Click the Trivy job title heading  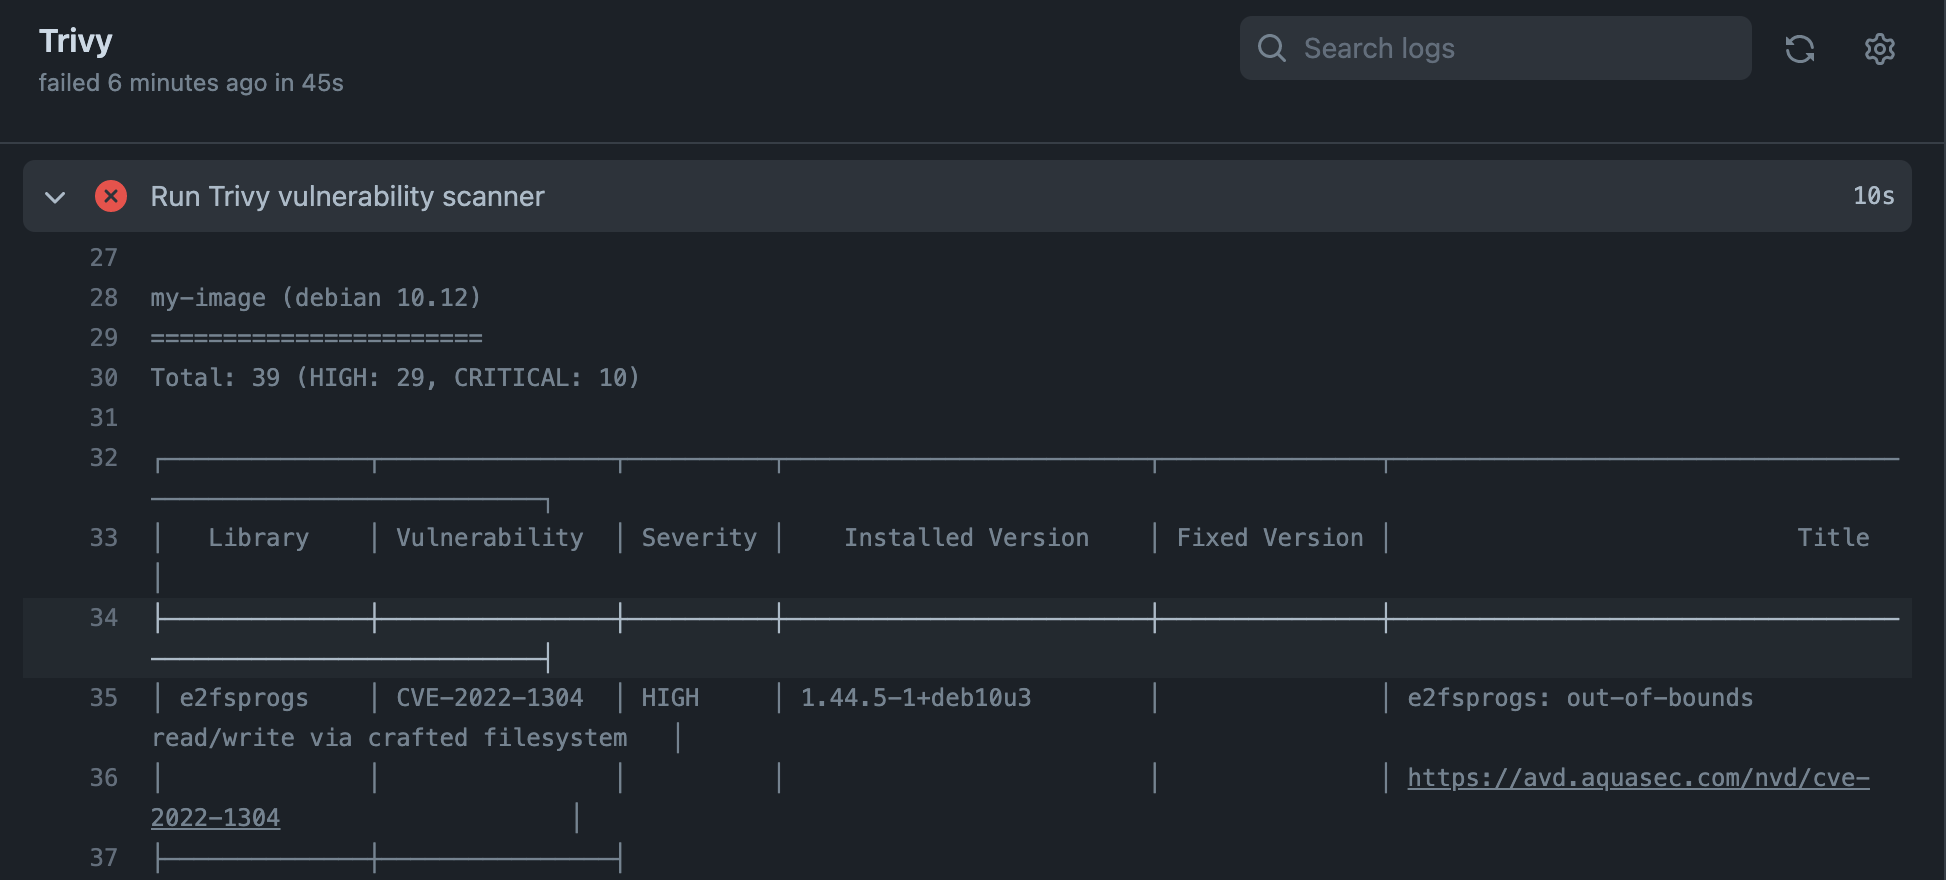click(76, 41)
